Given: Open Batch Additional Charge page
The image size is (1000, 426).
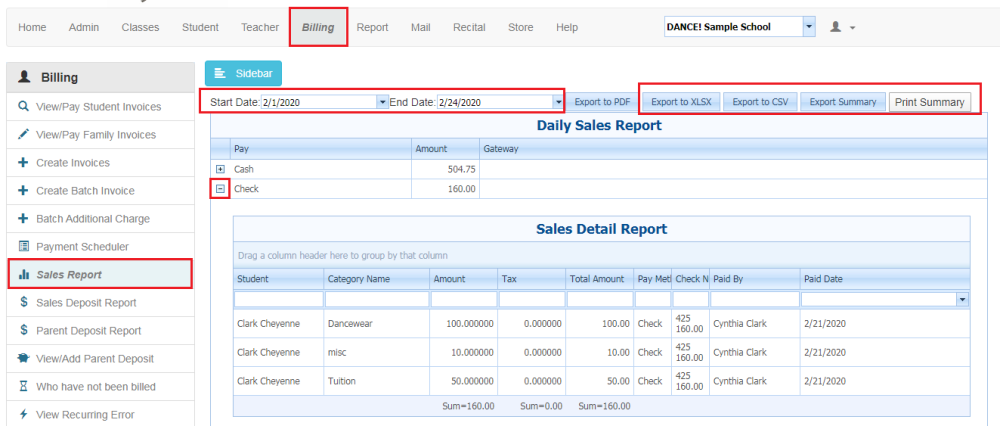Looking at the screenshot, I should (93, 219).
